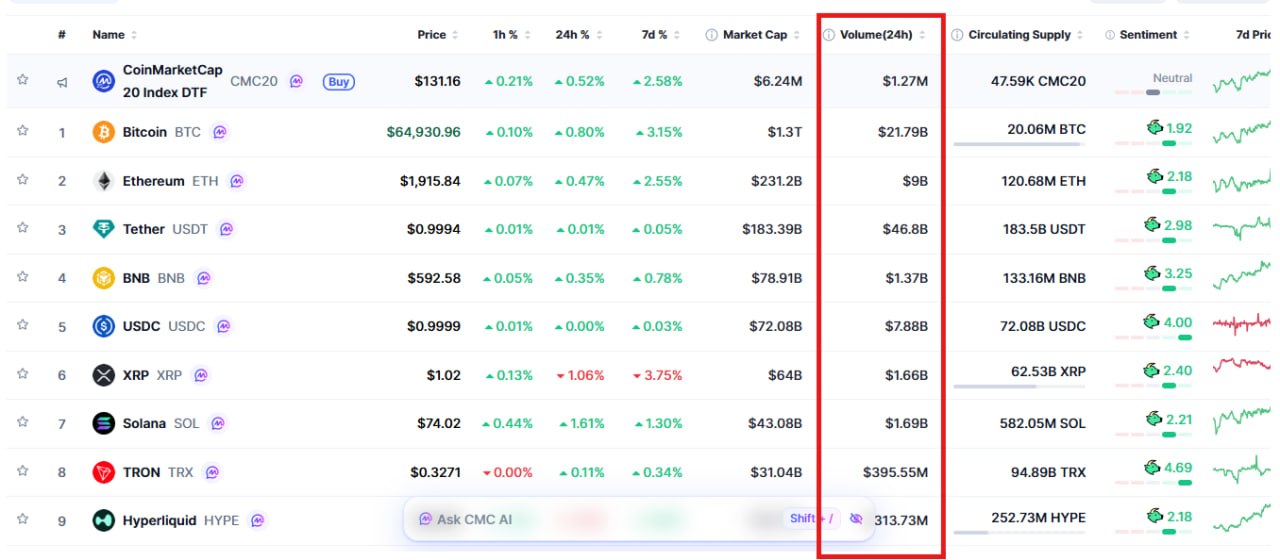
Task: Sort by Circulating Supply
Action: [1027, 35]
